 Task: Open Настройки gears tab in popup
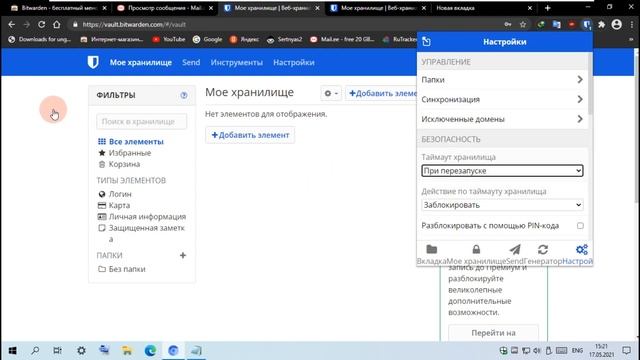coord(578,254)
